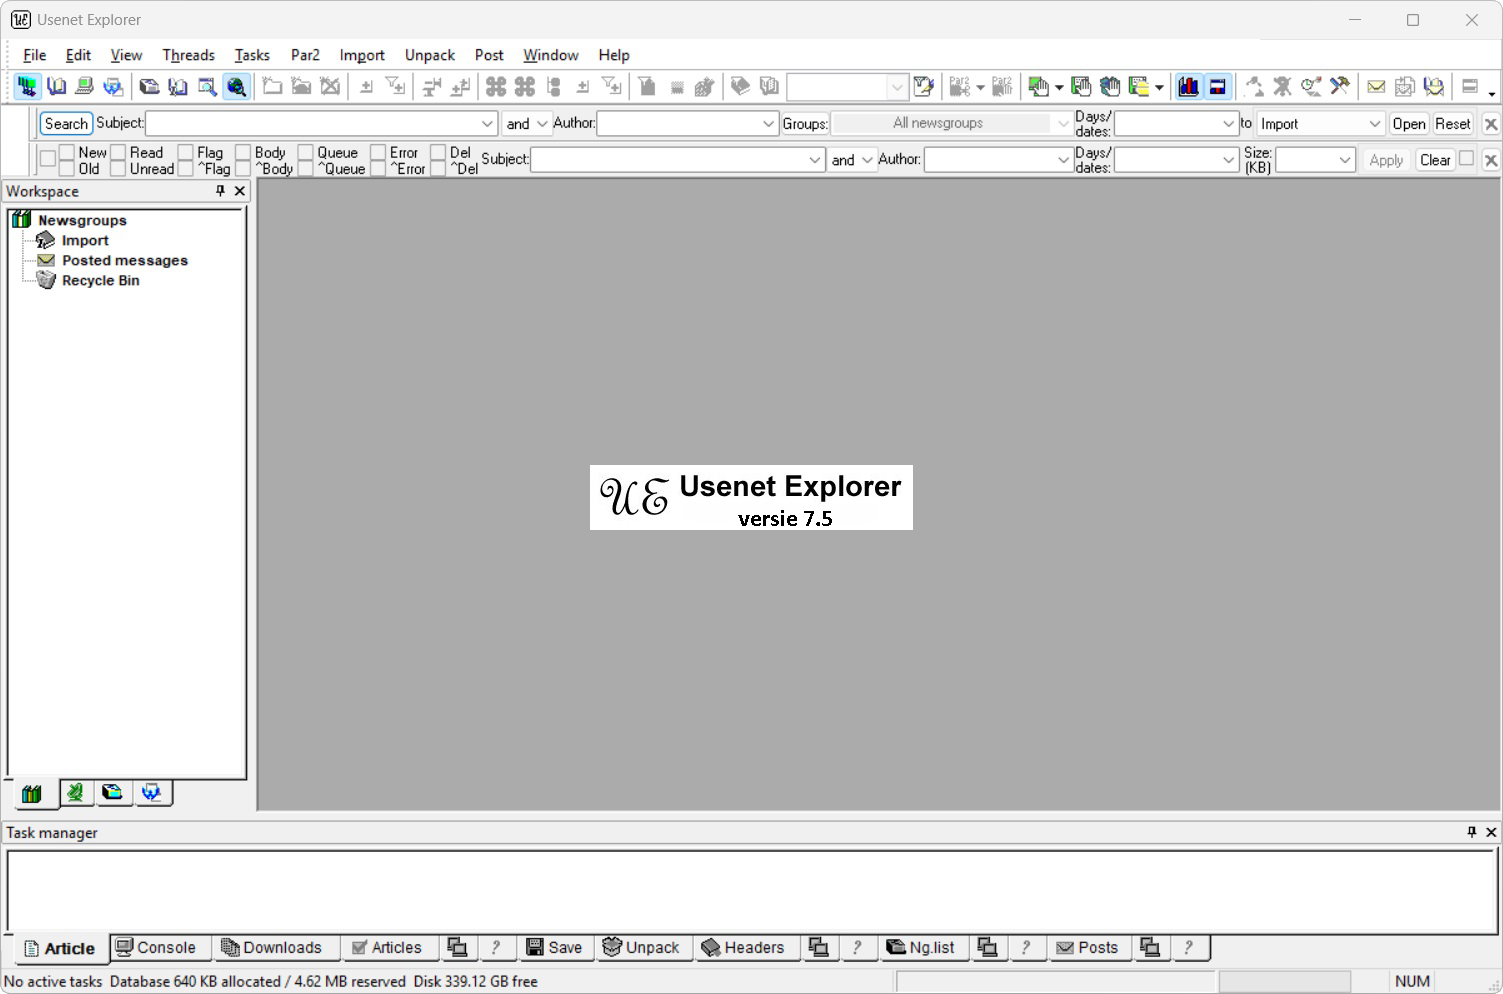Close the filter bar row
1503x994 pixels.
[x=1491, y=160]
